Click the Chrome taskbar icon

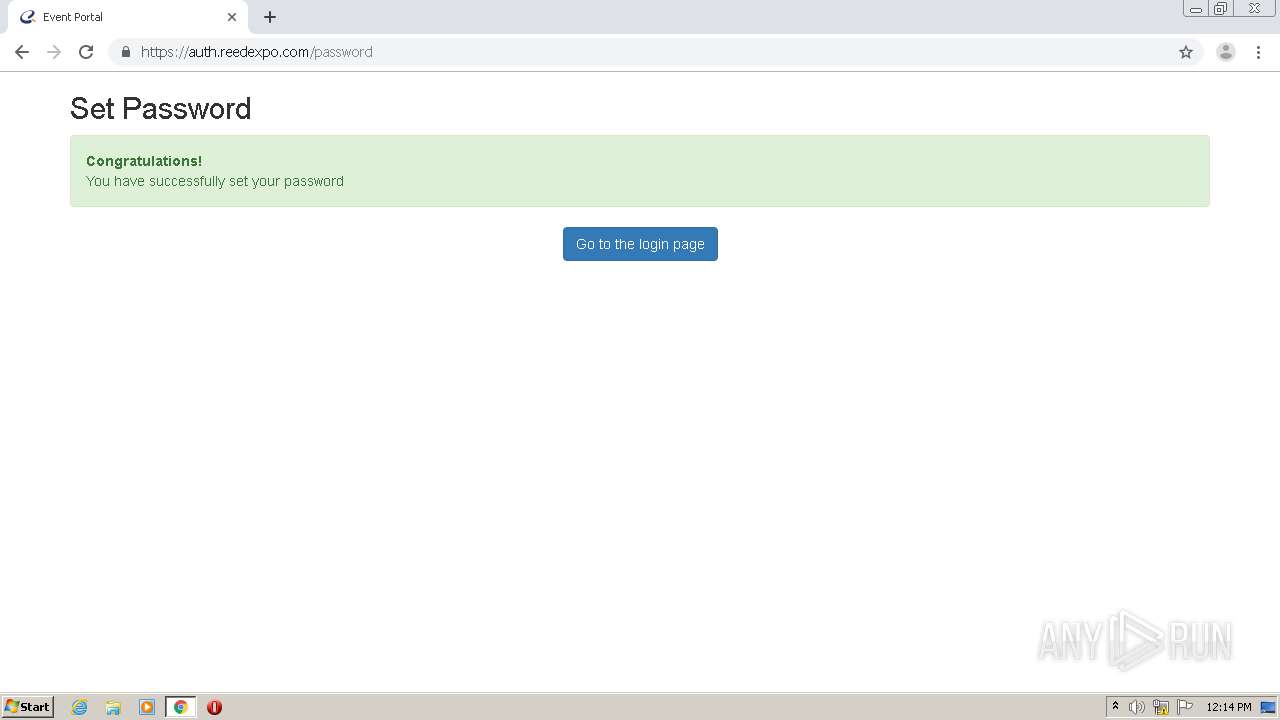click(x=181, y=707)
